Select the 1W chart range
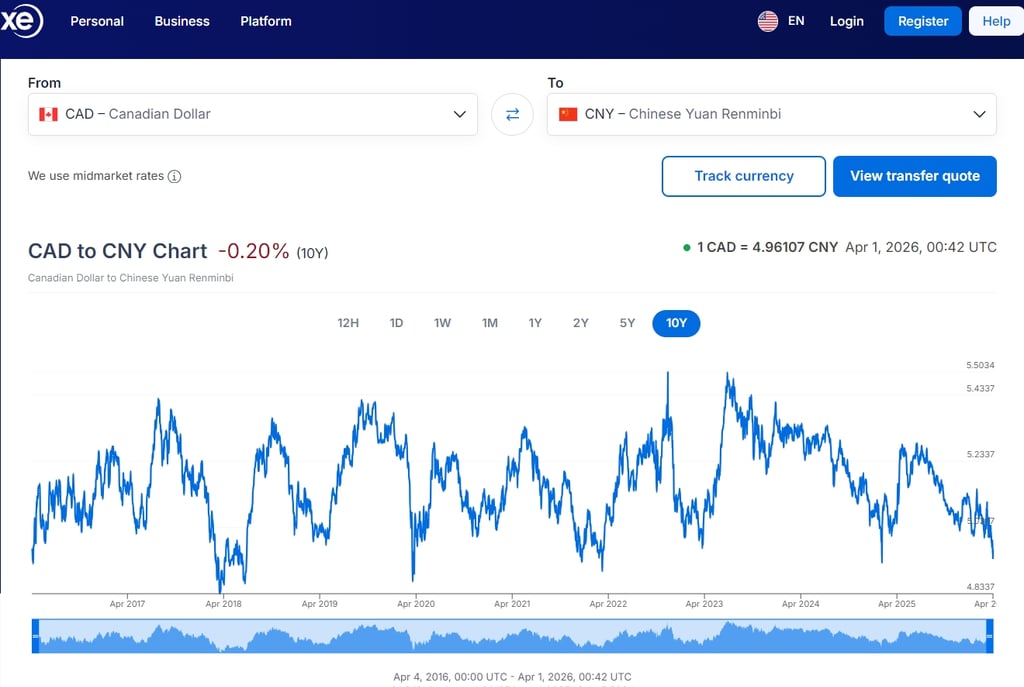Screen dimensions: 1024x687 click(x=442, y=323)
